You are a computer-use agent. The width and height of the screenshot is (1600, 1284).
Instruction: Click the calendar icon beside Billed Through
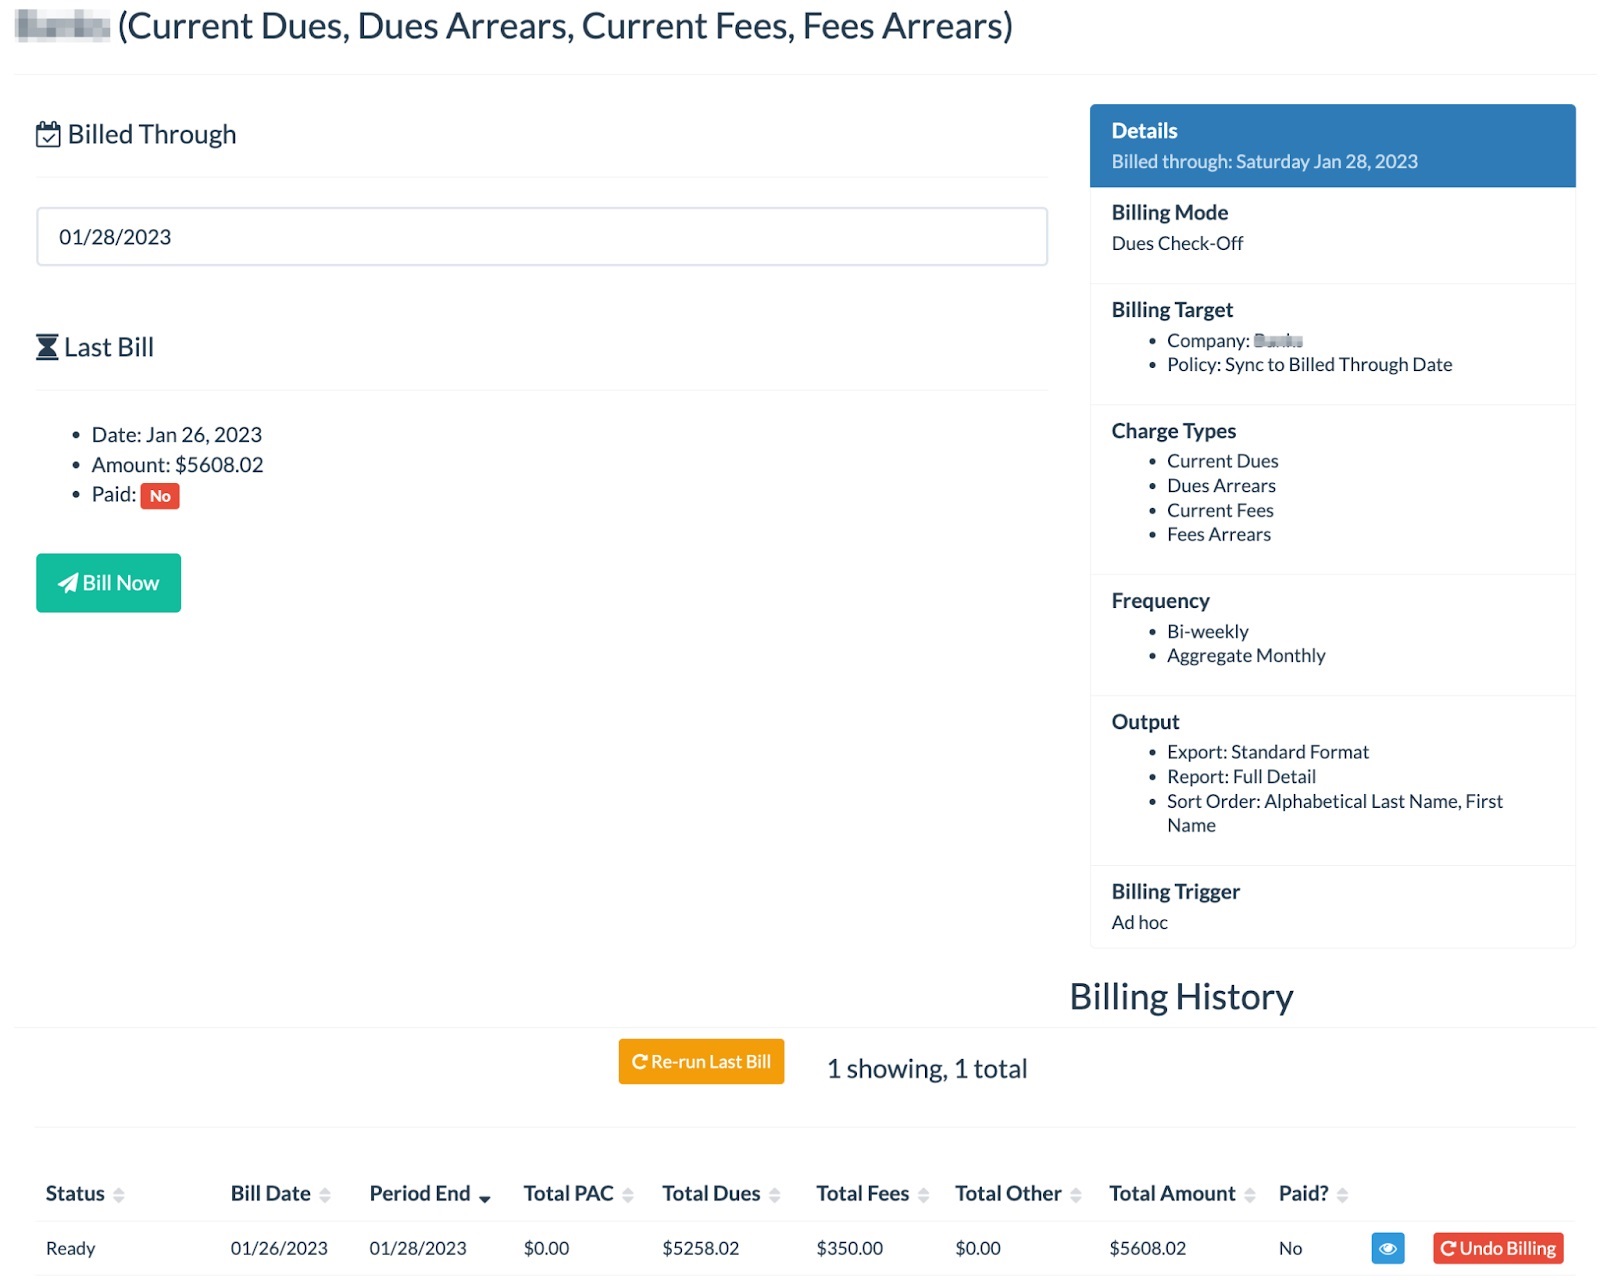click(47, 133)
